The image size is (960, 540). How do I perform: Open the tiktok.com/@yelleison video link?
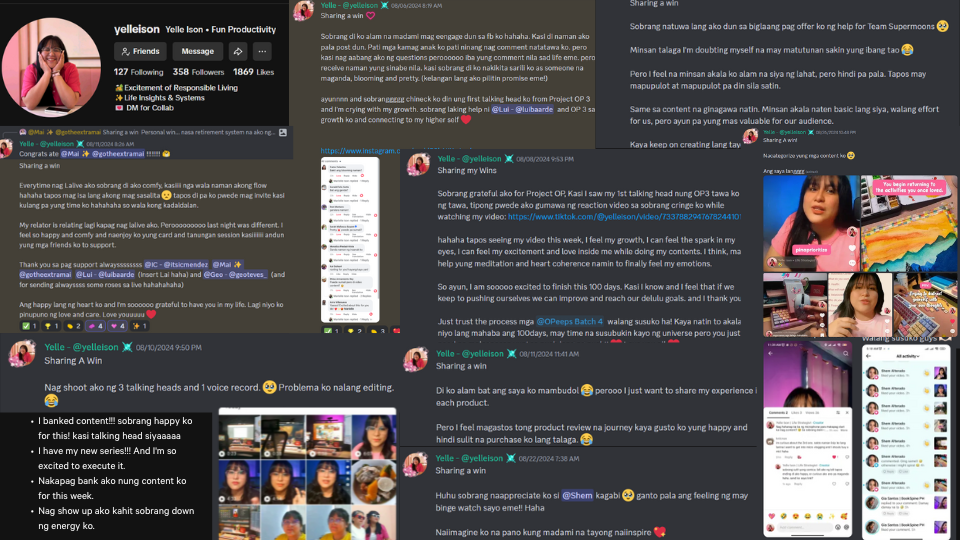point(624,217)
